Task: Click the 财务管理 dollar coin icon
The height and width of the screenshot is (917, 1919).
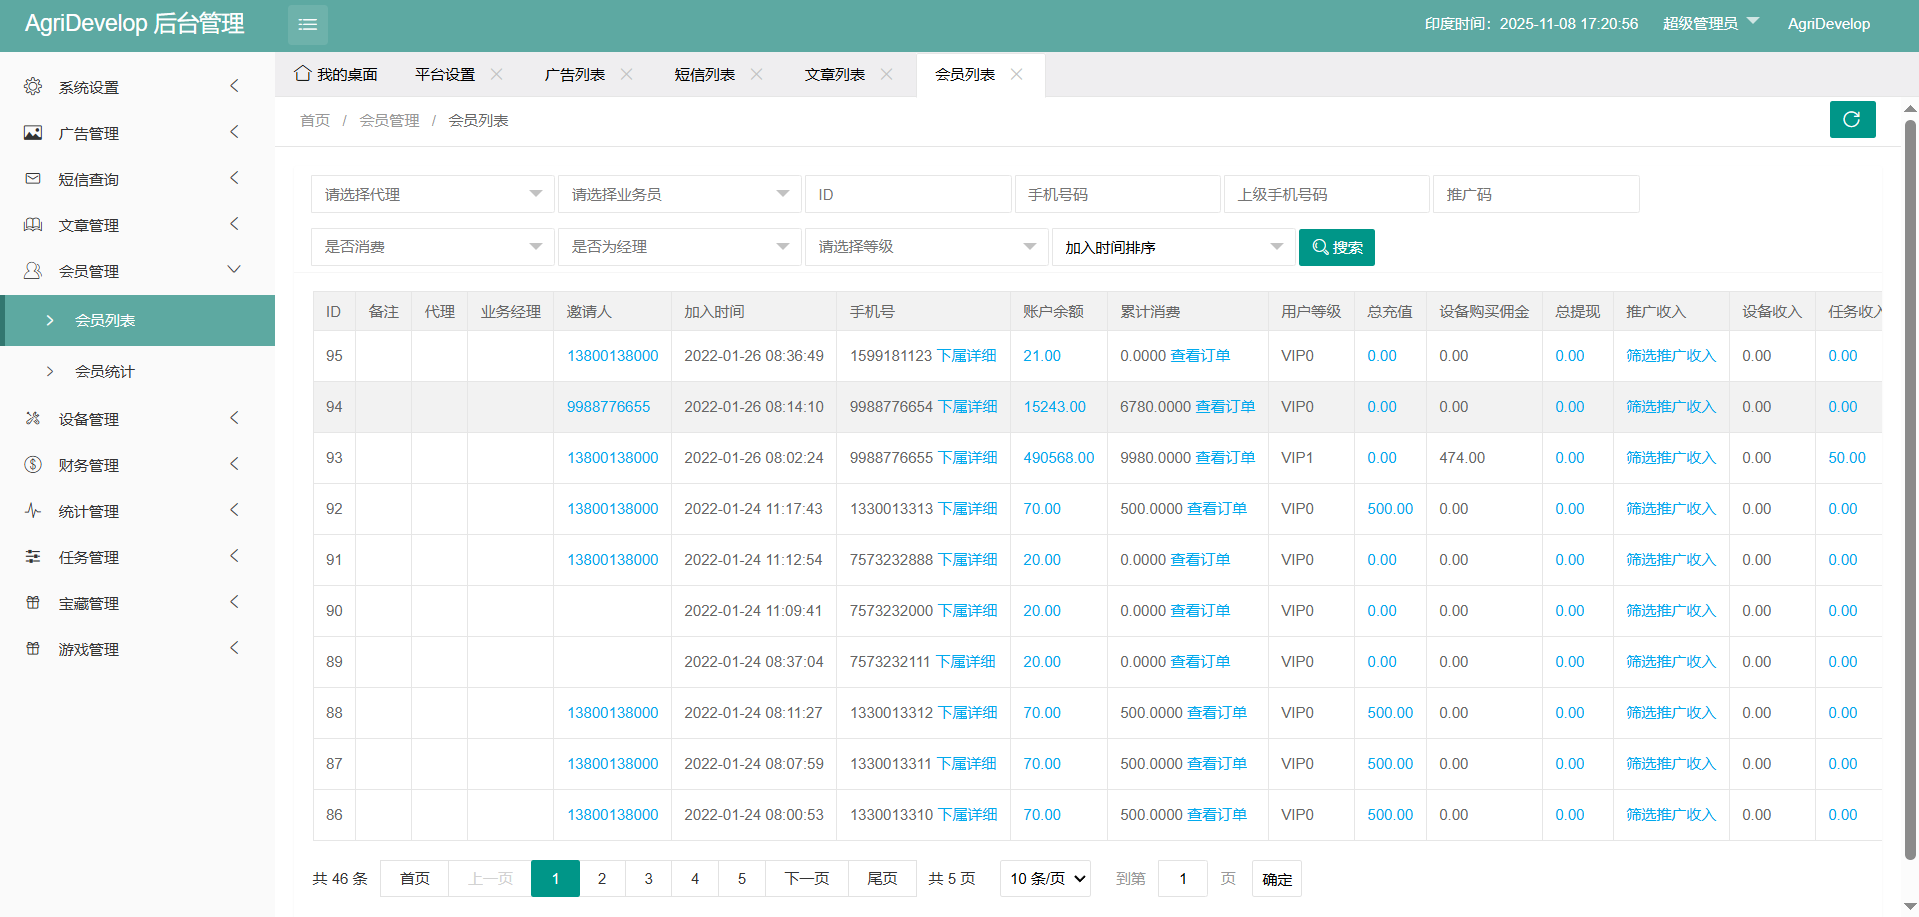Action: click(33, 465)
